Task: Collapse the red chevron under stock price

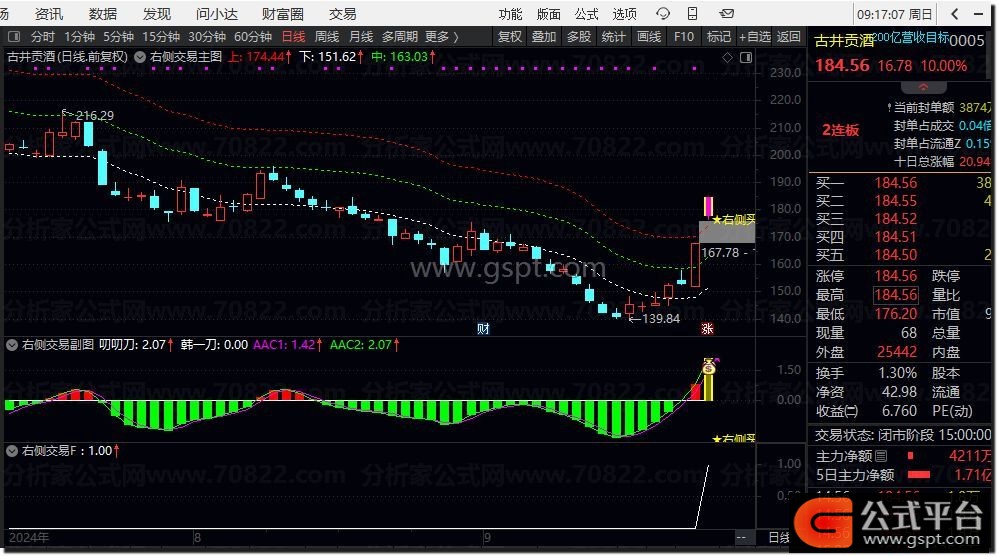Action: [x=923, y=87]
